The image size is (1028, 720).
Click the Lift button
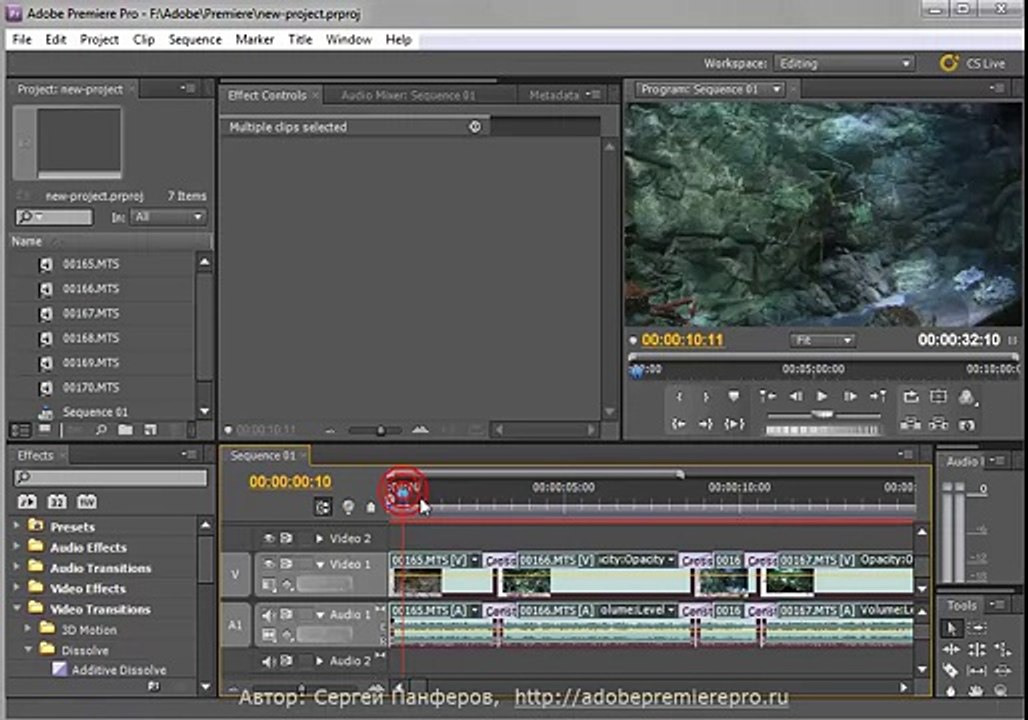(x=910, y=424)
